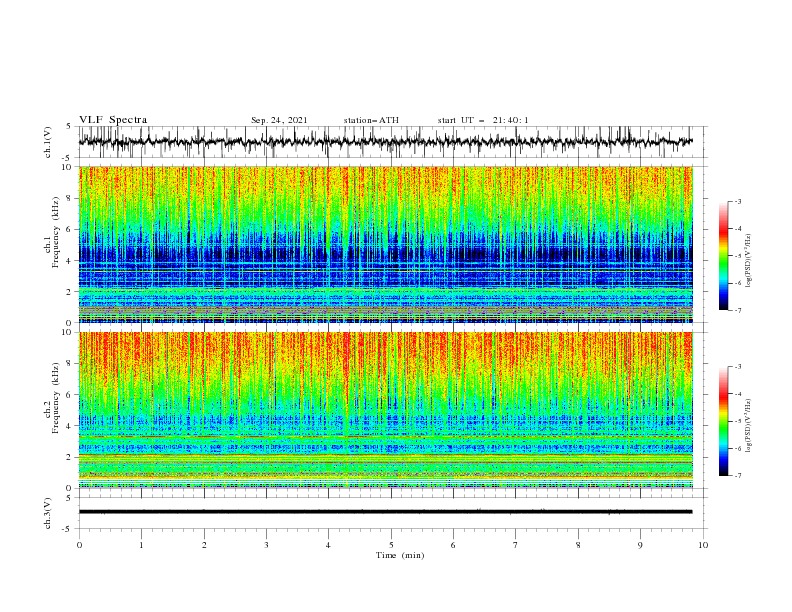
Task: Click the time axis tick '3'
Action: coord(266,545)
